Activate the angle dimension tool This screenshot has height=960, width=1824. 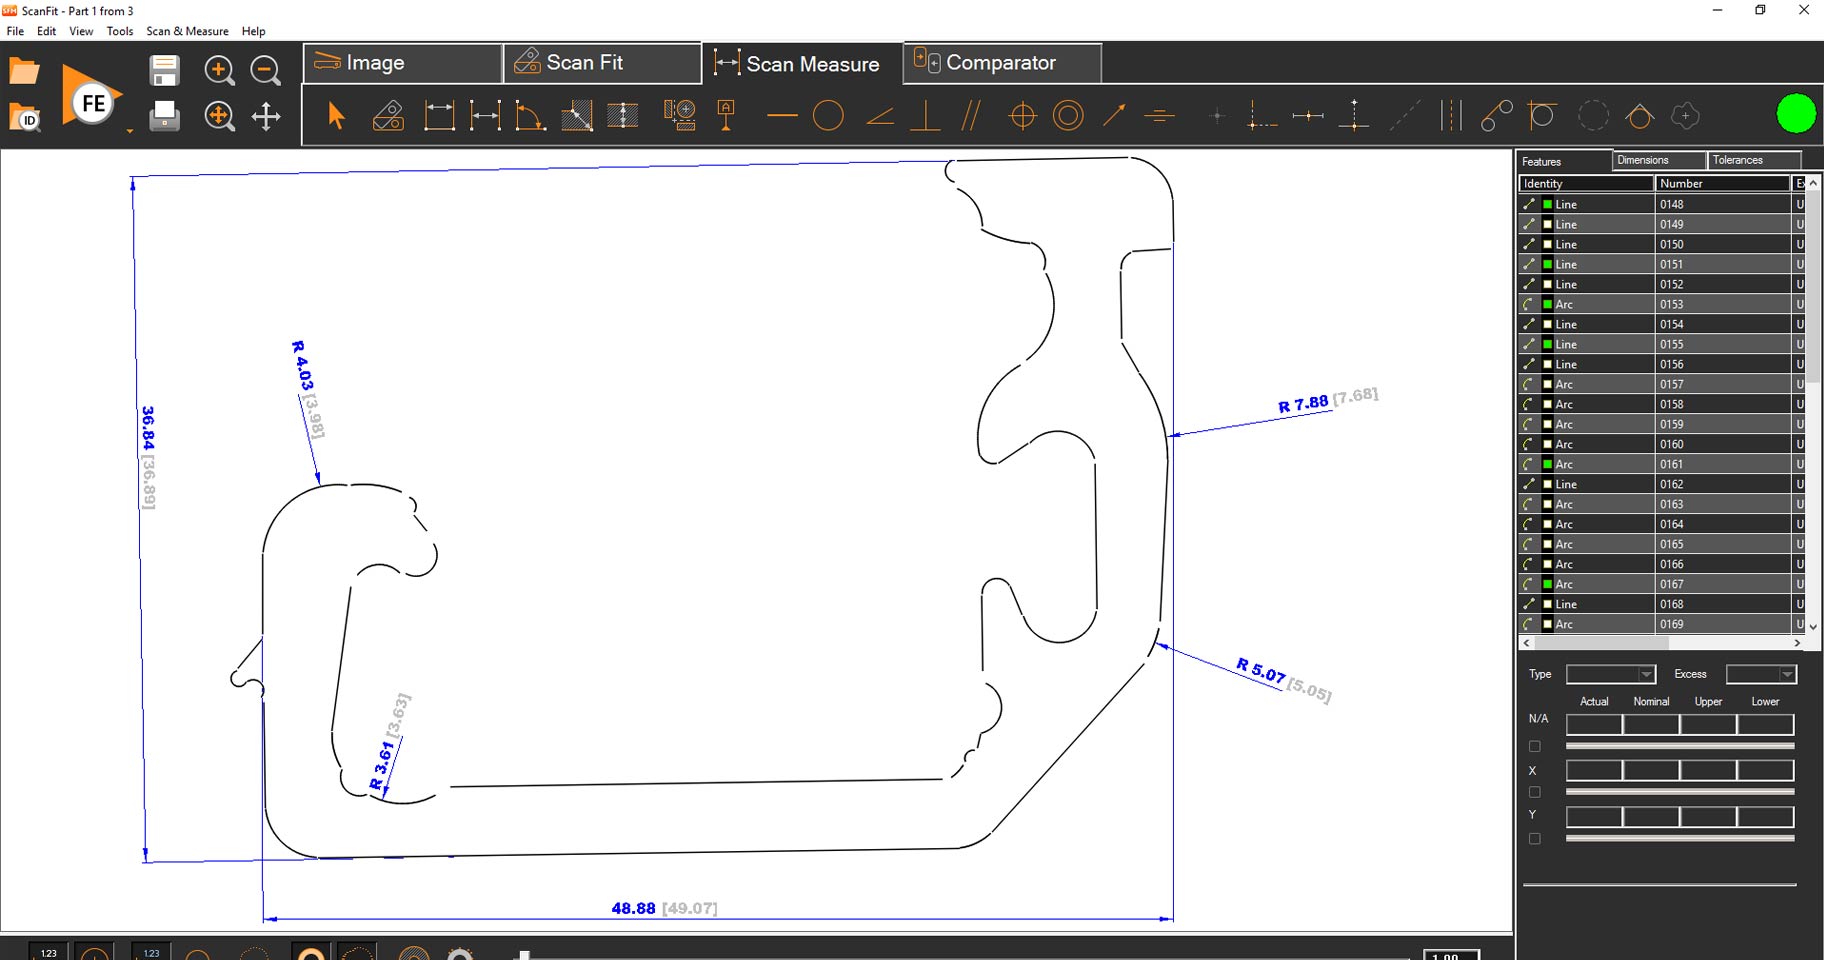[530, 116]
